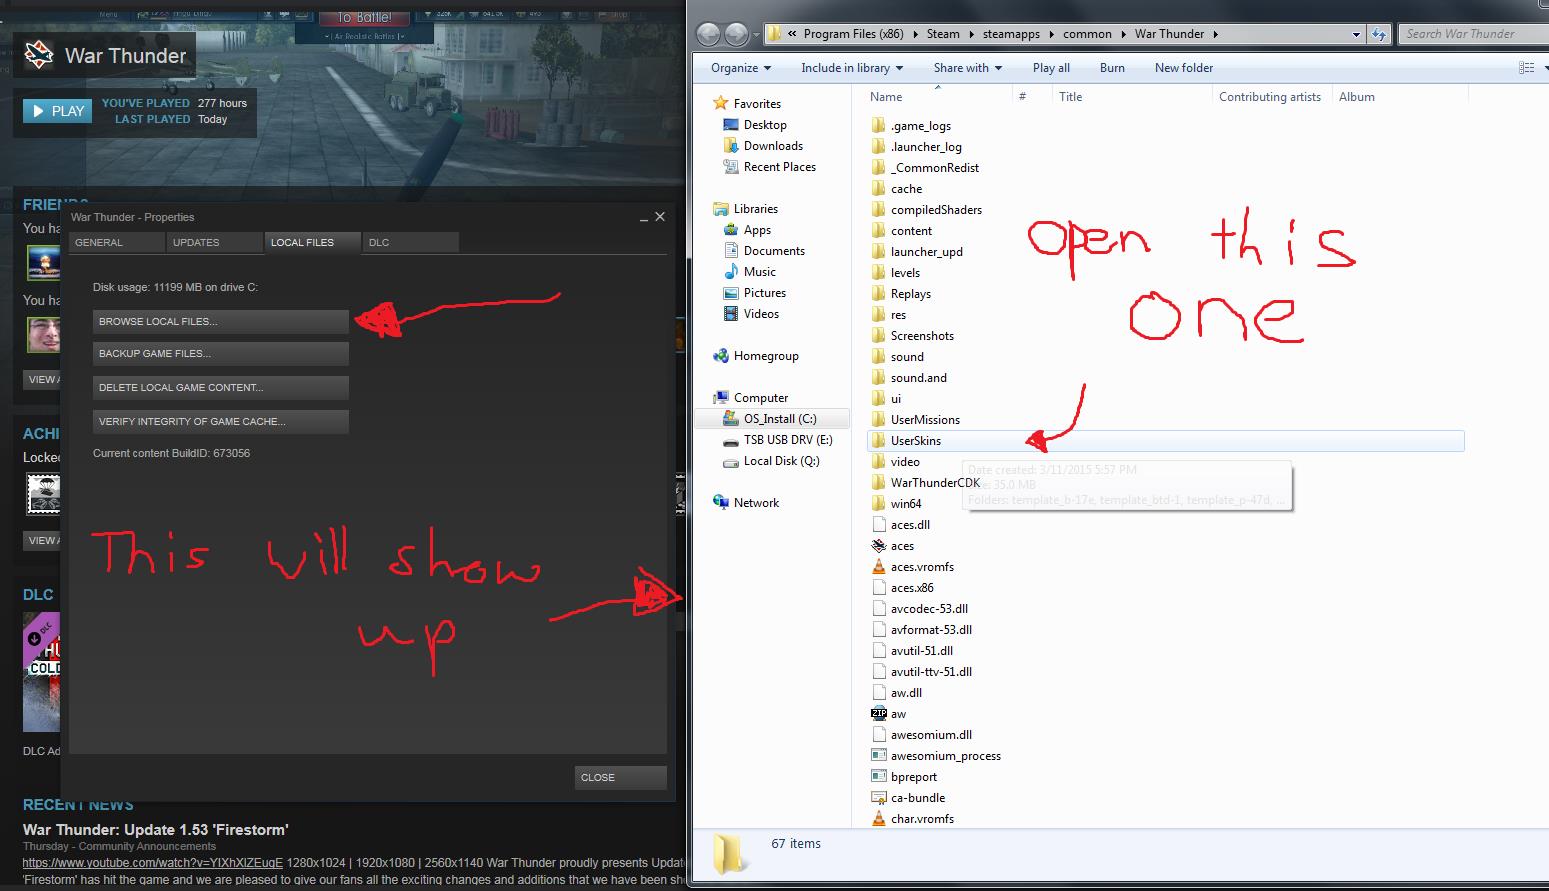Switch to the DLC tab in Properties
The image size is (1549, 891).
pyautogui.click(x=410, y=242)
